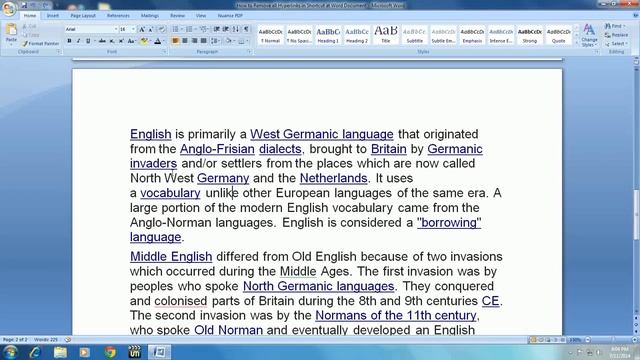Follow the 'Netherlands' hyperlink
This screenshot has height=360, width=640.
click(x=333, y=178)
